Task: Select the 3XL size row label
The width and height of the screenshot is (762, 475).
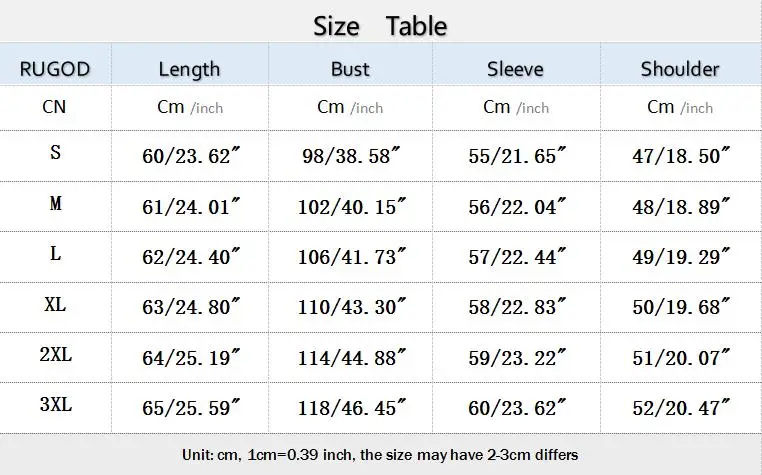Action: point(55,406)
